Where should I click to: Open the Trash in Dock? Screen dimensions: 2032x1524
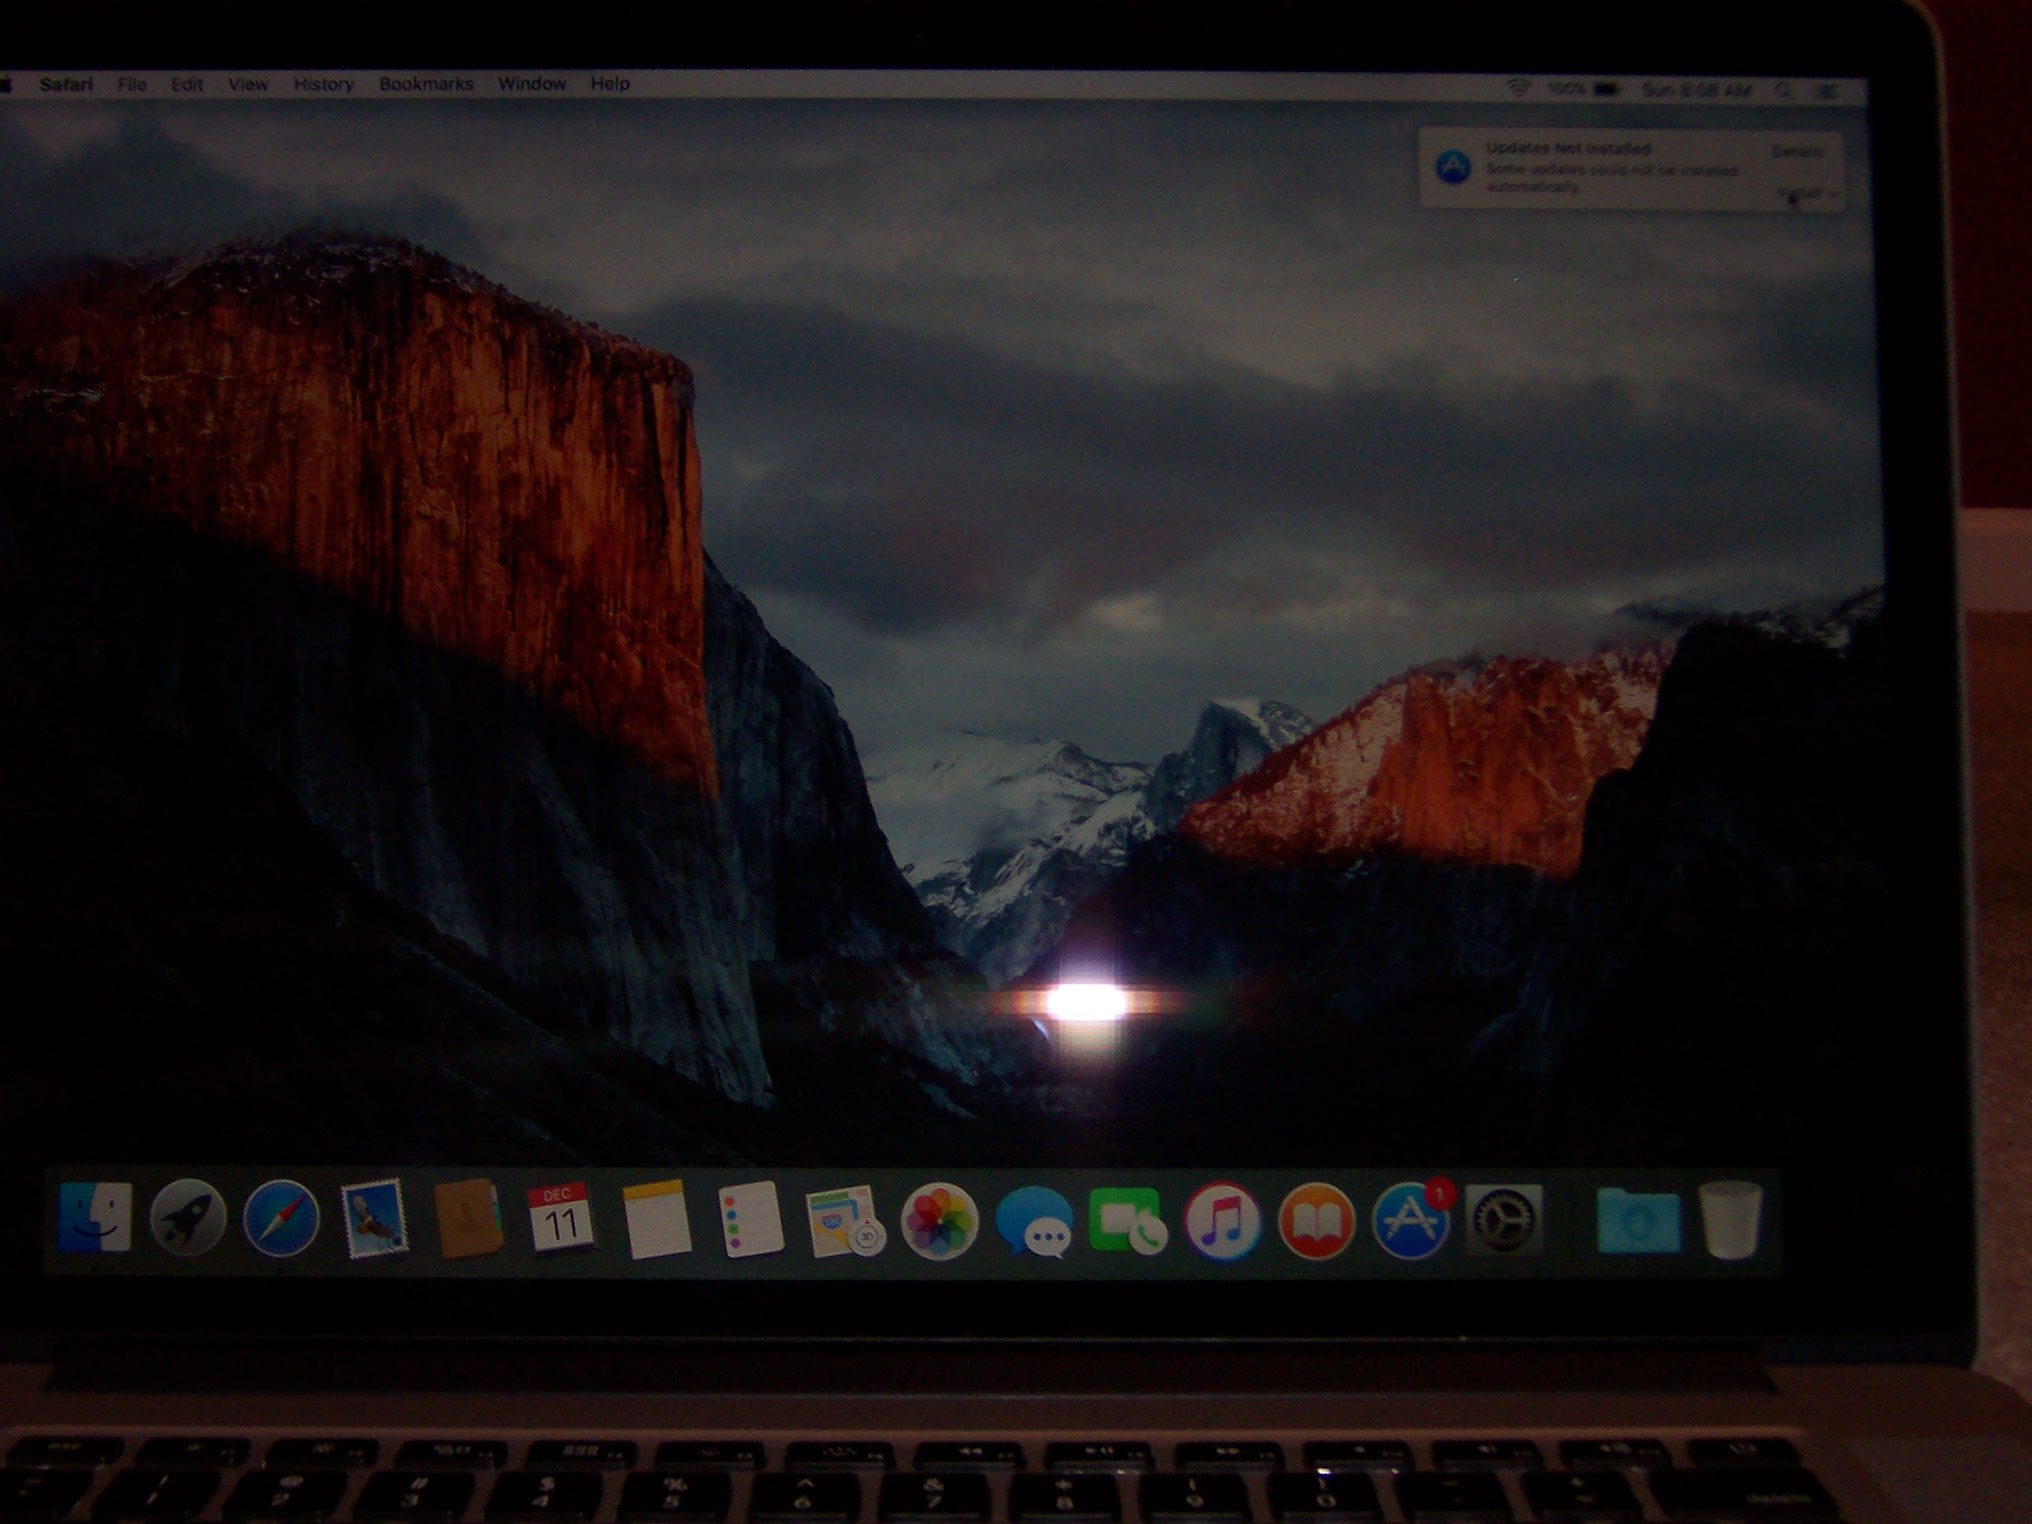1731,1219
